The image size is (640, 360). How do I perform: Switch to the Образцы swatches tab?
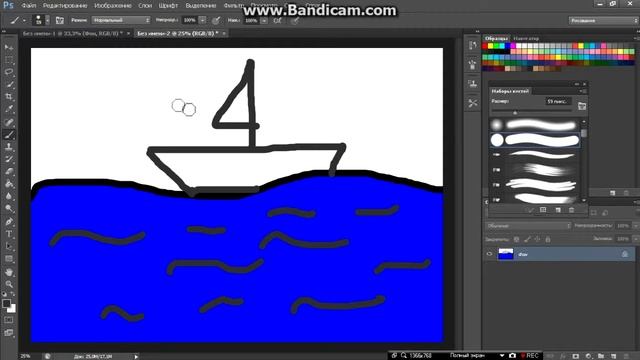[496, 38]
